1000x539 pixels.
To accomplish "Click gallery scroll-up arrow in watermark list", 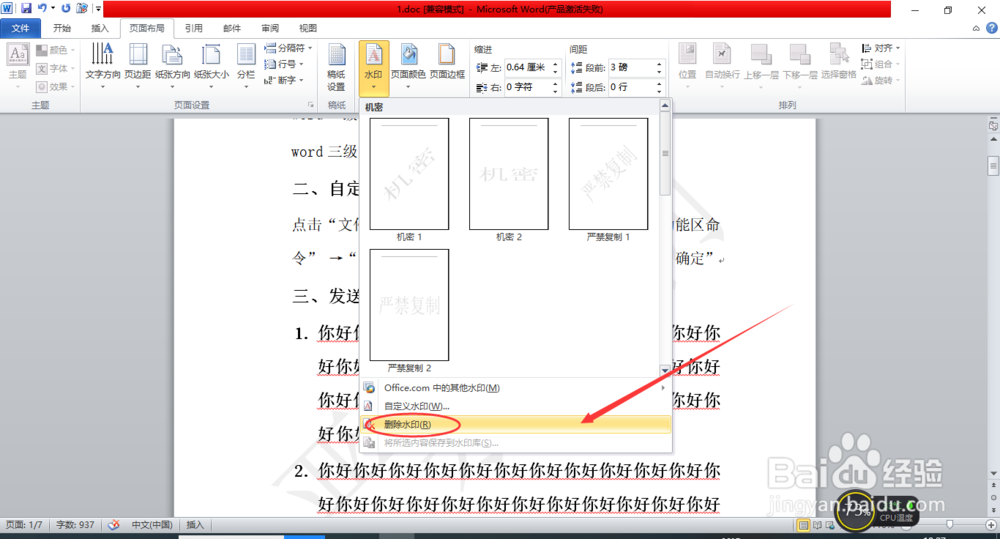I will (665, 105).
